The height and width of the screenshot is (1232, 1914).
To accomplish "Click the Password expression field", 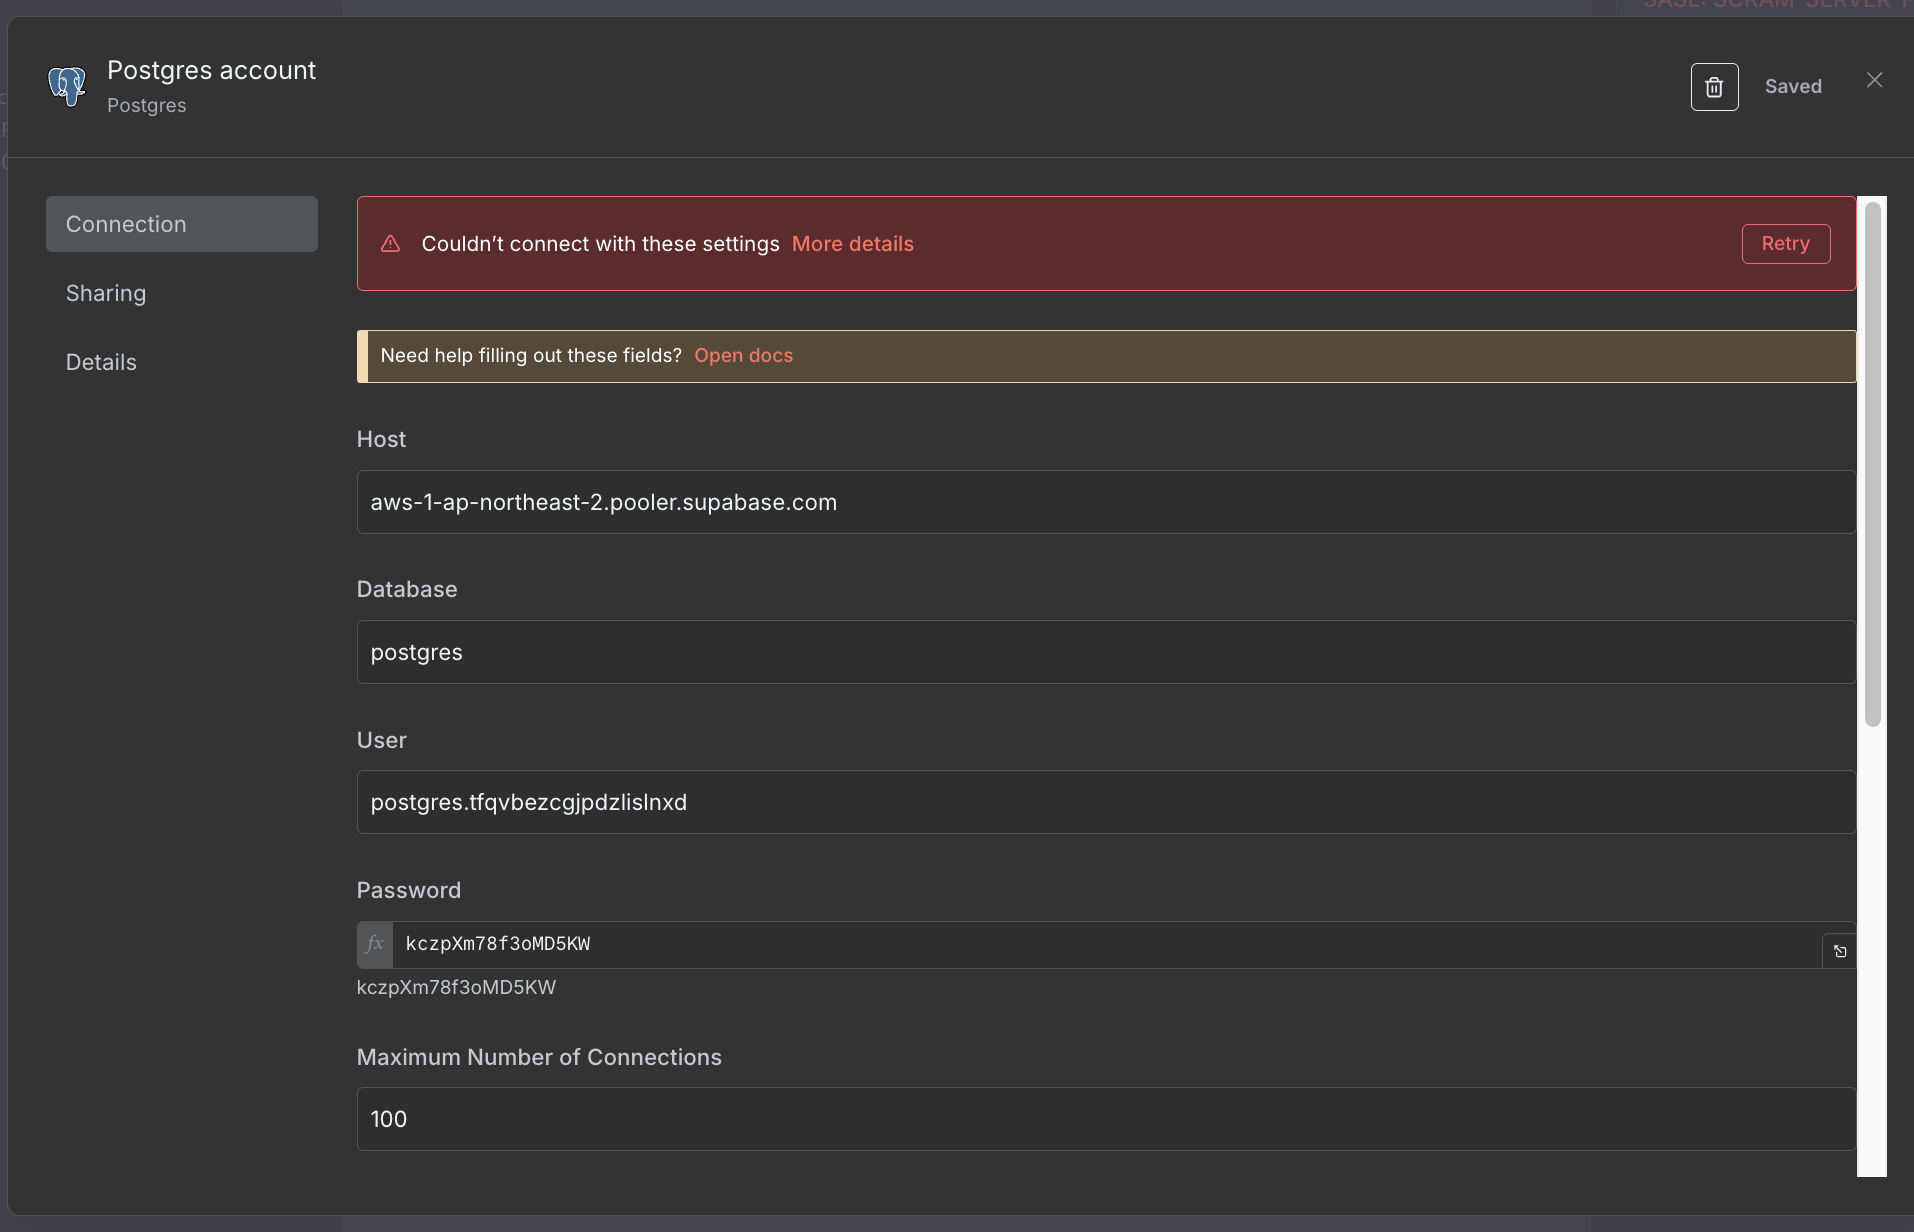I will point(1107,944).
